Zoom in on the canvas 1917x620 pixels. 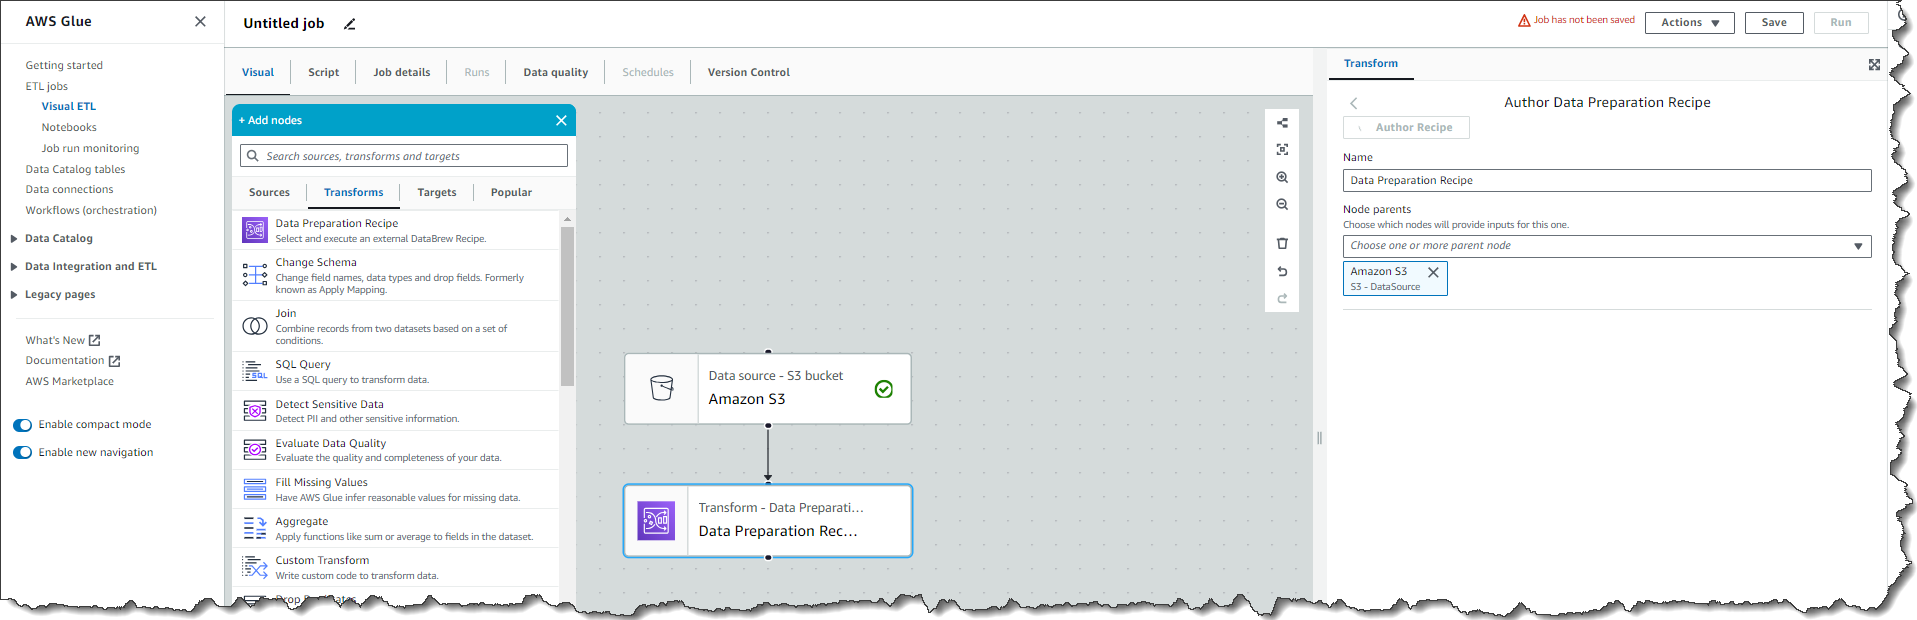coord(1282,177)
